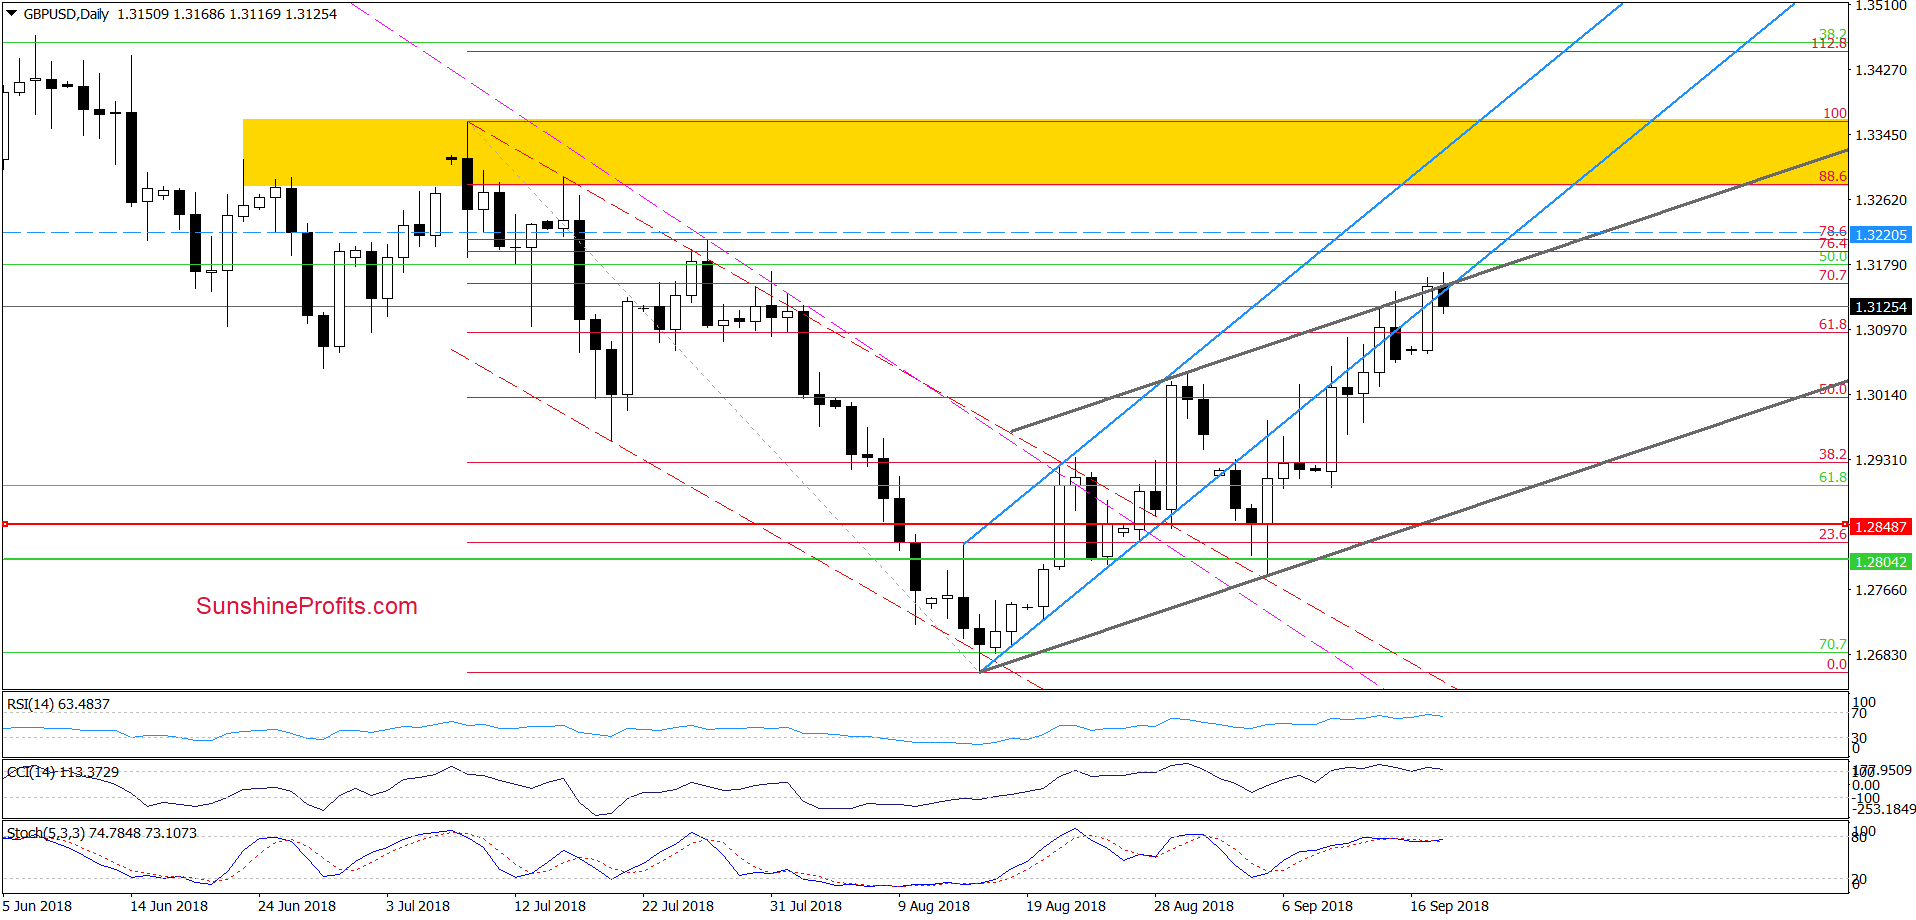This screenshot has height=920, width=1916.
Task: Click the 9 Aug 2018 date label
Action: point(934,906)
